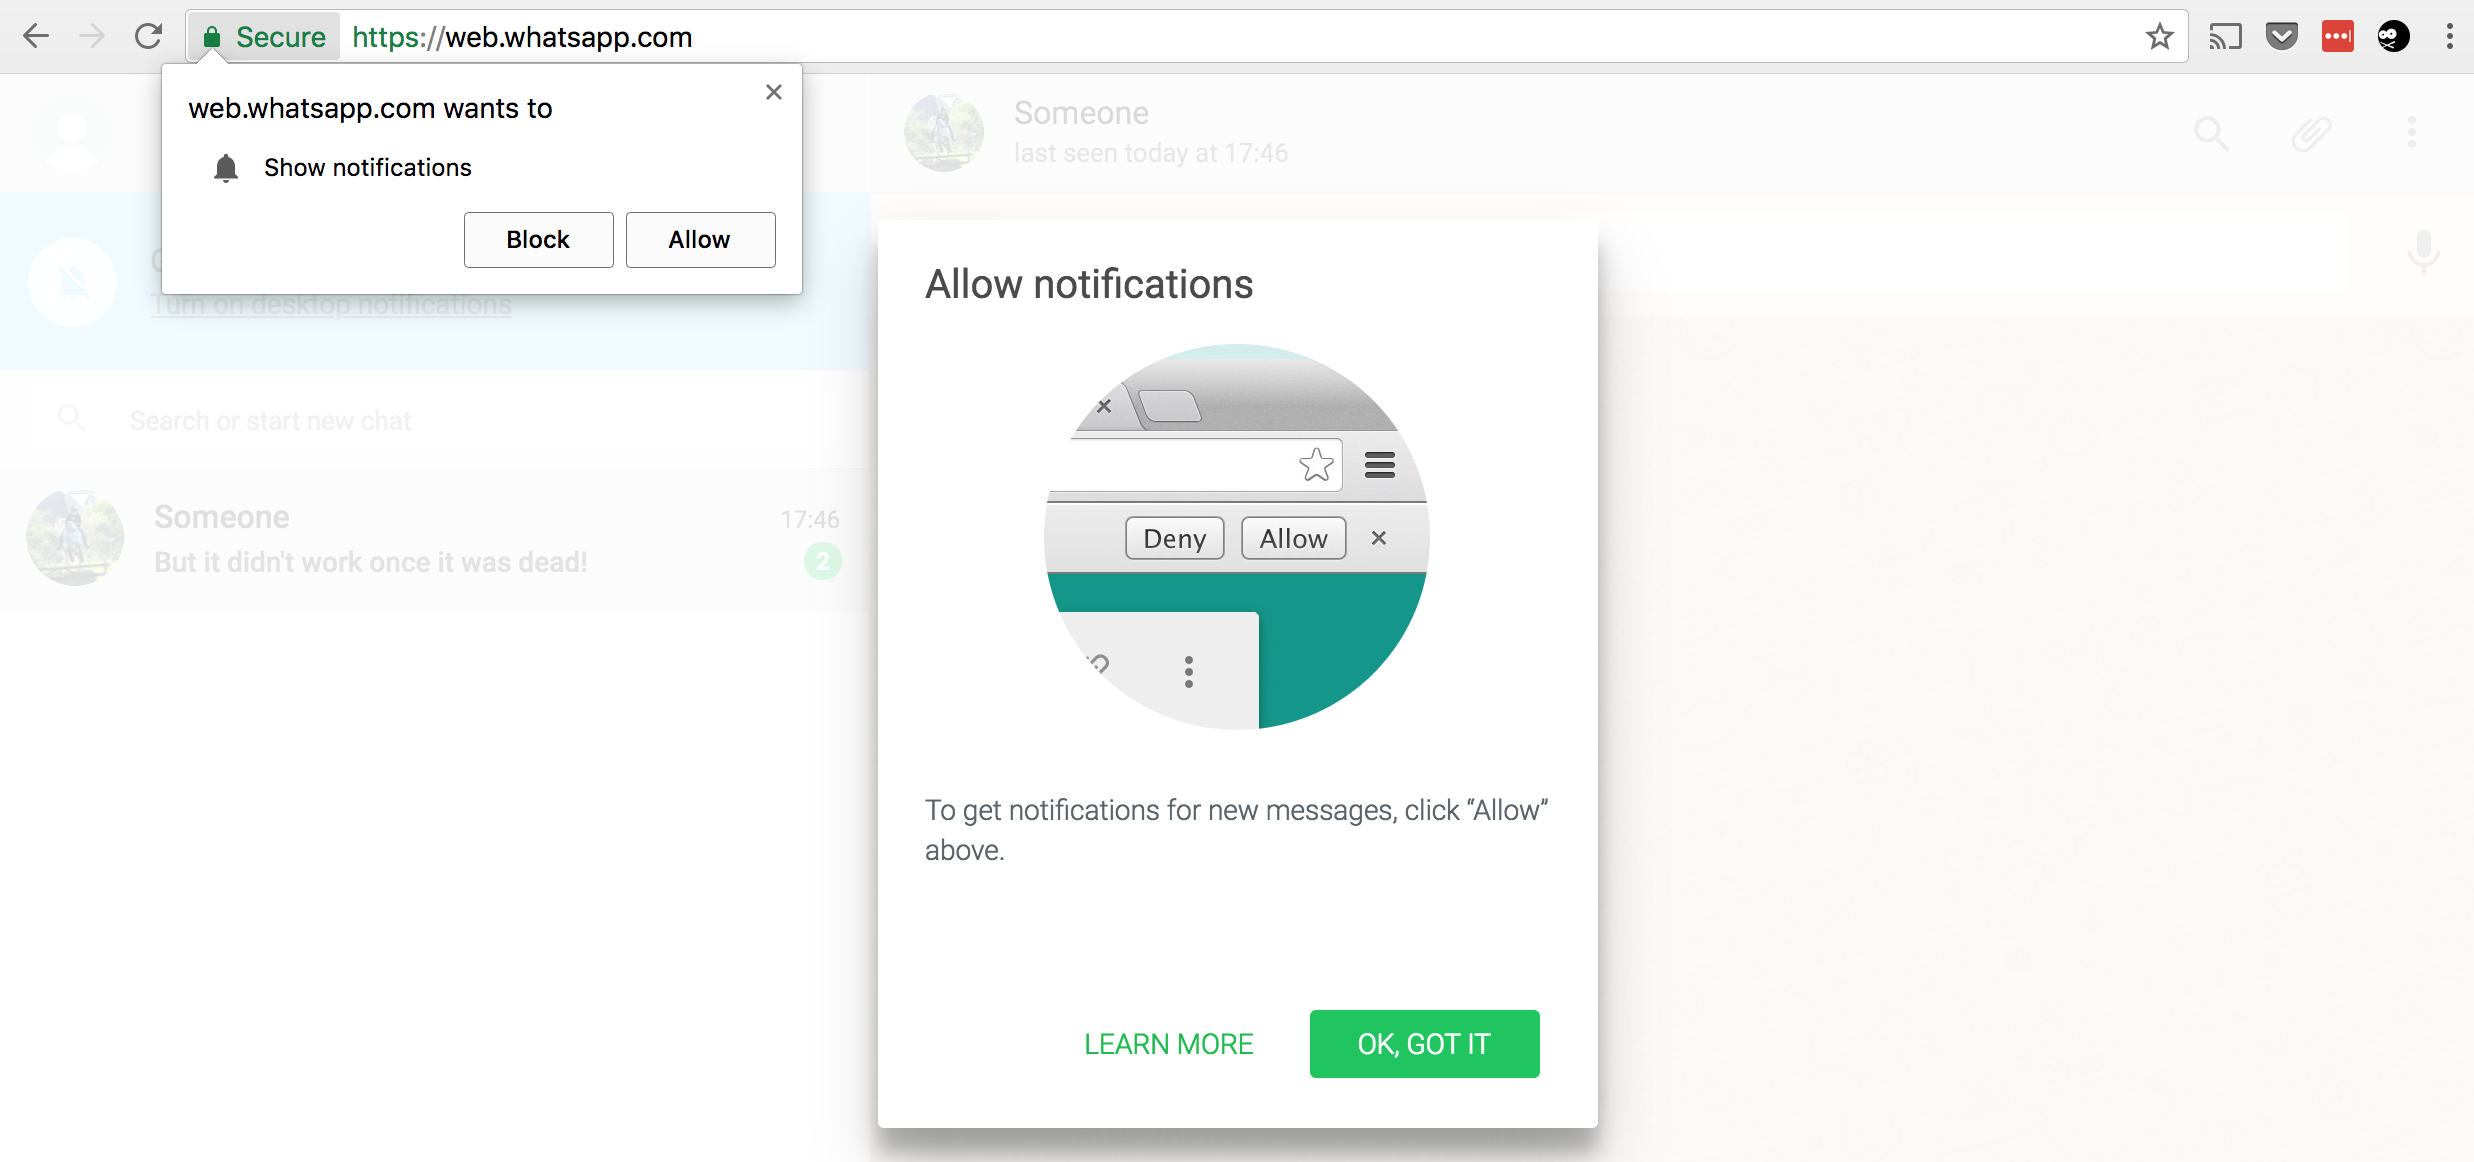The width and height of the screenshot is (2474, 1162).
Task: Click the green Secure padlock indicator
Action: [x=265, y=37]
